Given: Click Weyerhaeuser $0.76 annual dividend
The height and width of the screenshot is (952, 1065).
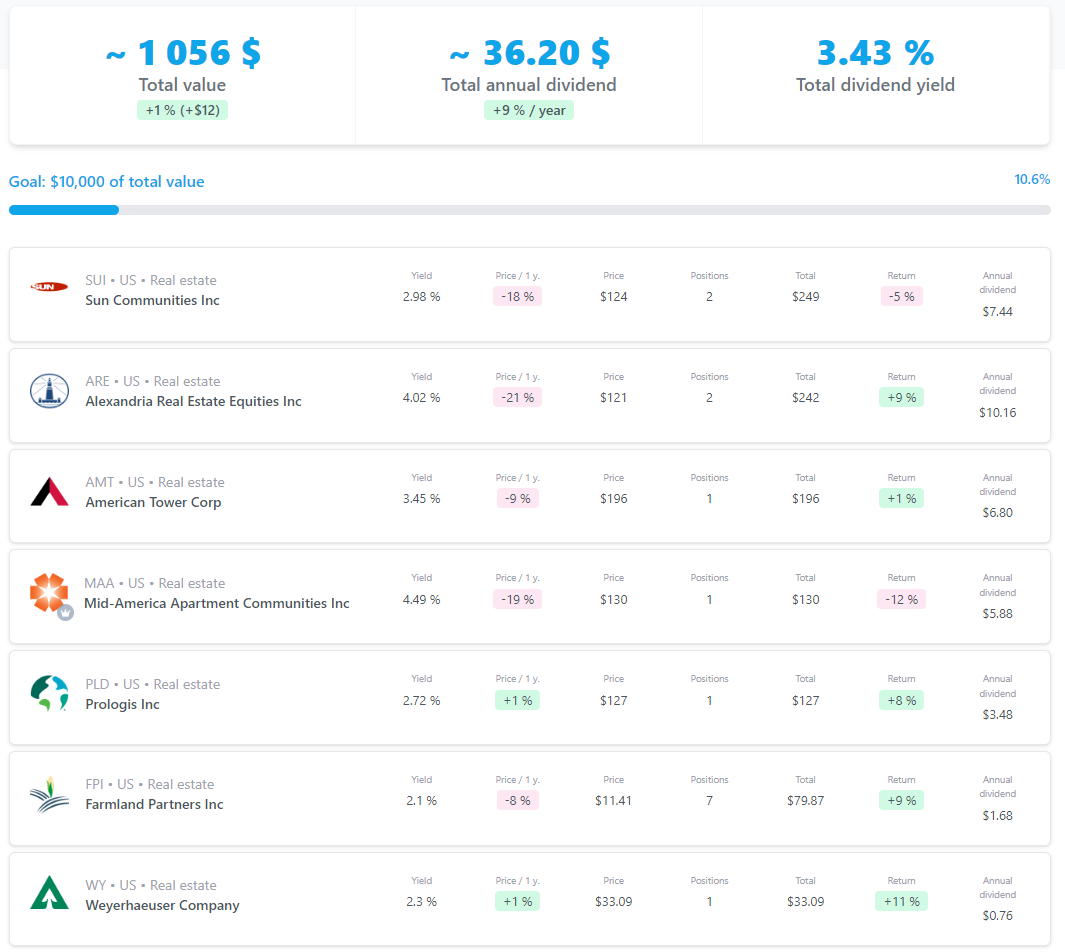Looking at the screenshot, I should pyautogui.click(x=998, y=916).
